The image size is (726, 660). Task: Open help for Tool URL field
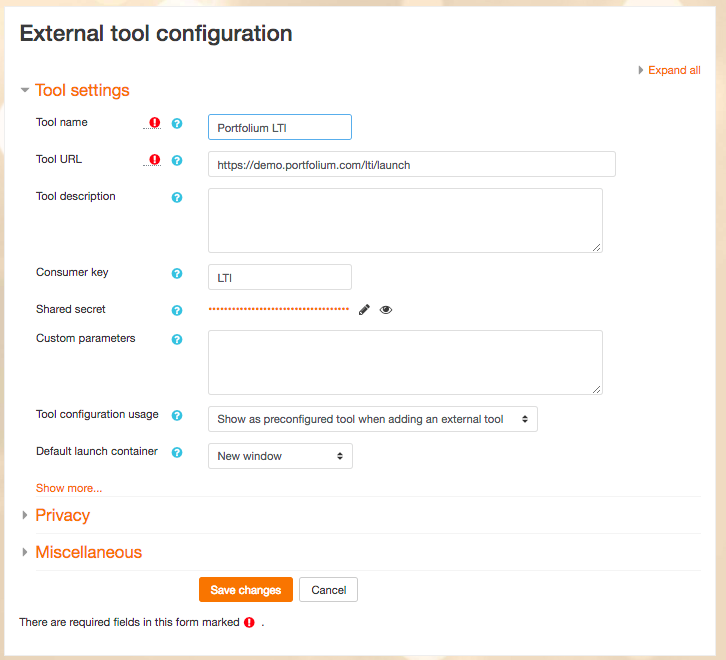click(x=177, y=160)
